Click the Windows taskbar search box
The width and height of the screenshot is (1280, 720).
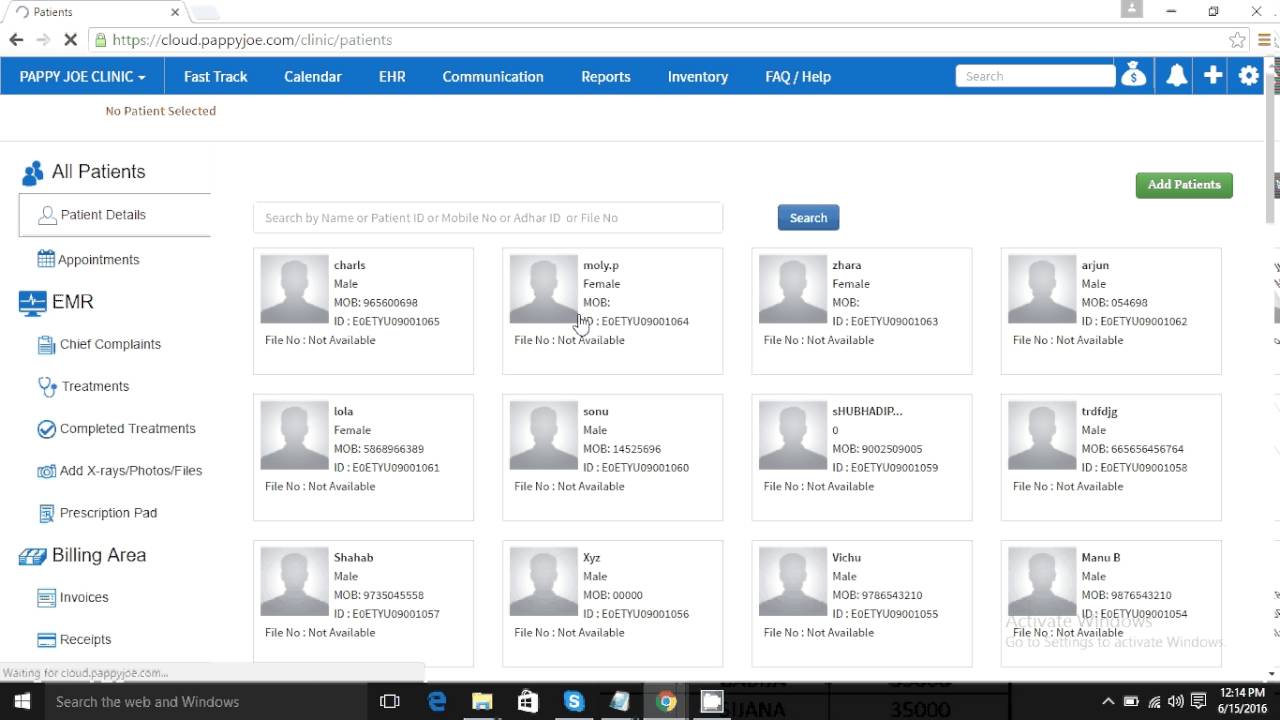pyautogui.click(x=205, y=702)
